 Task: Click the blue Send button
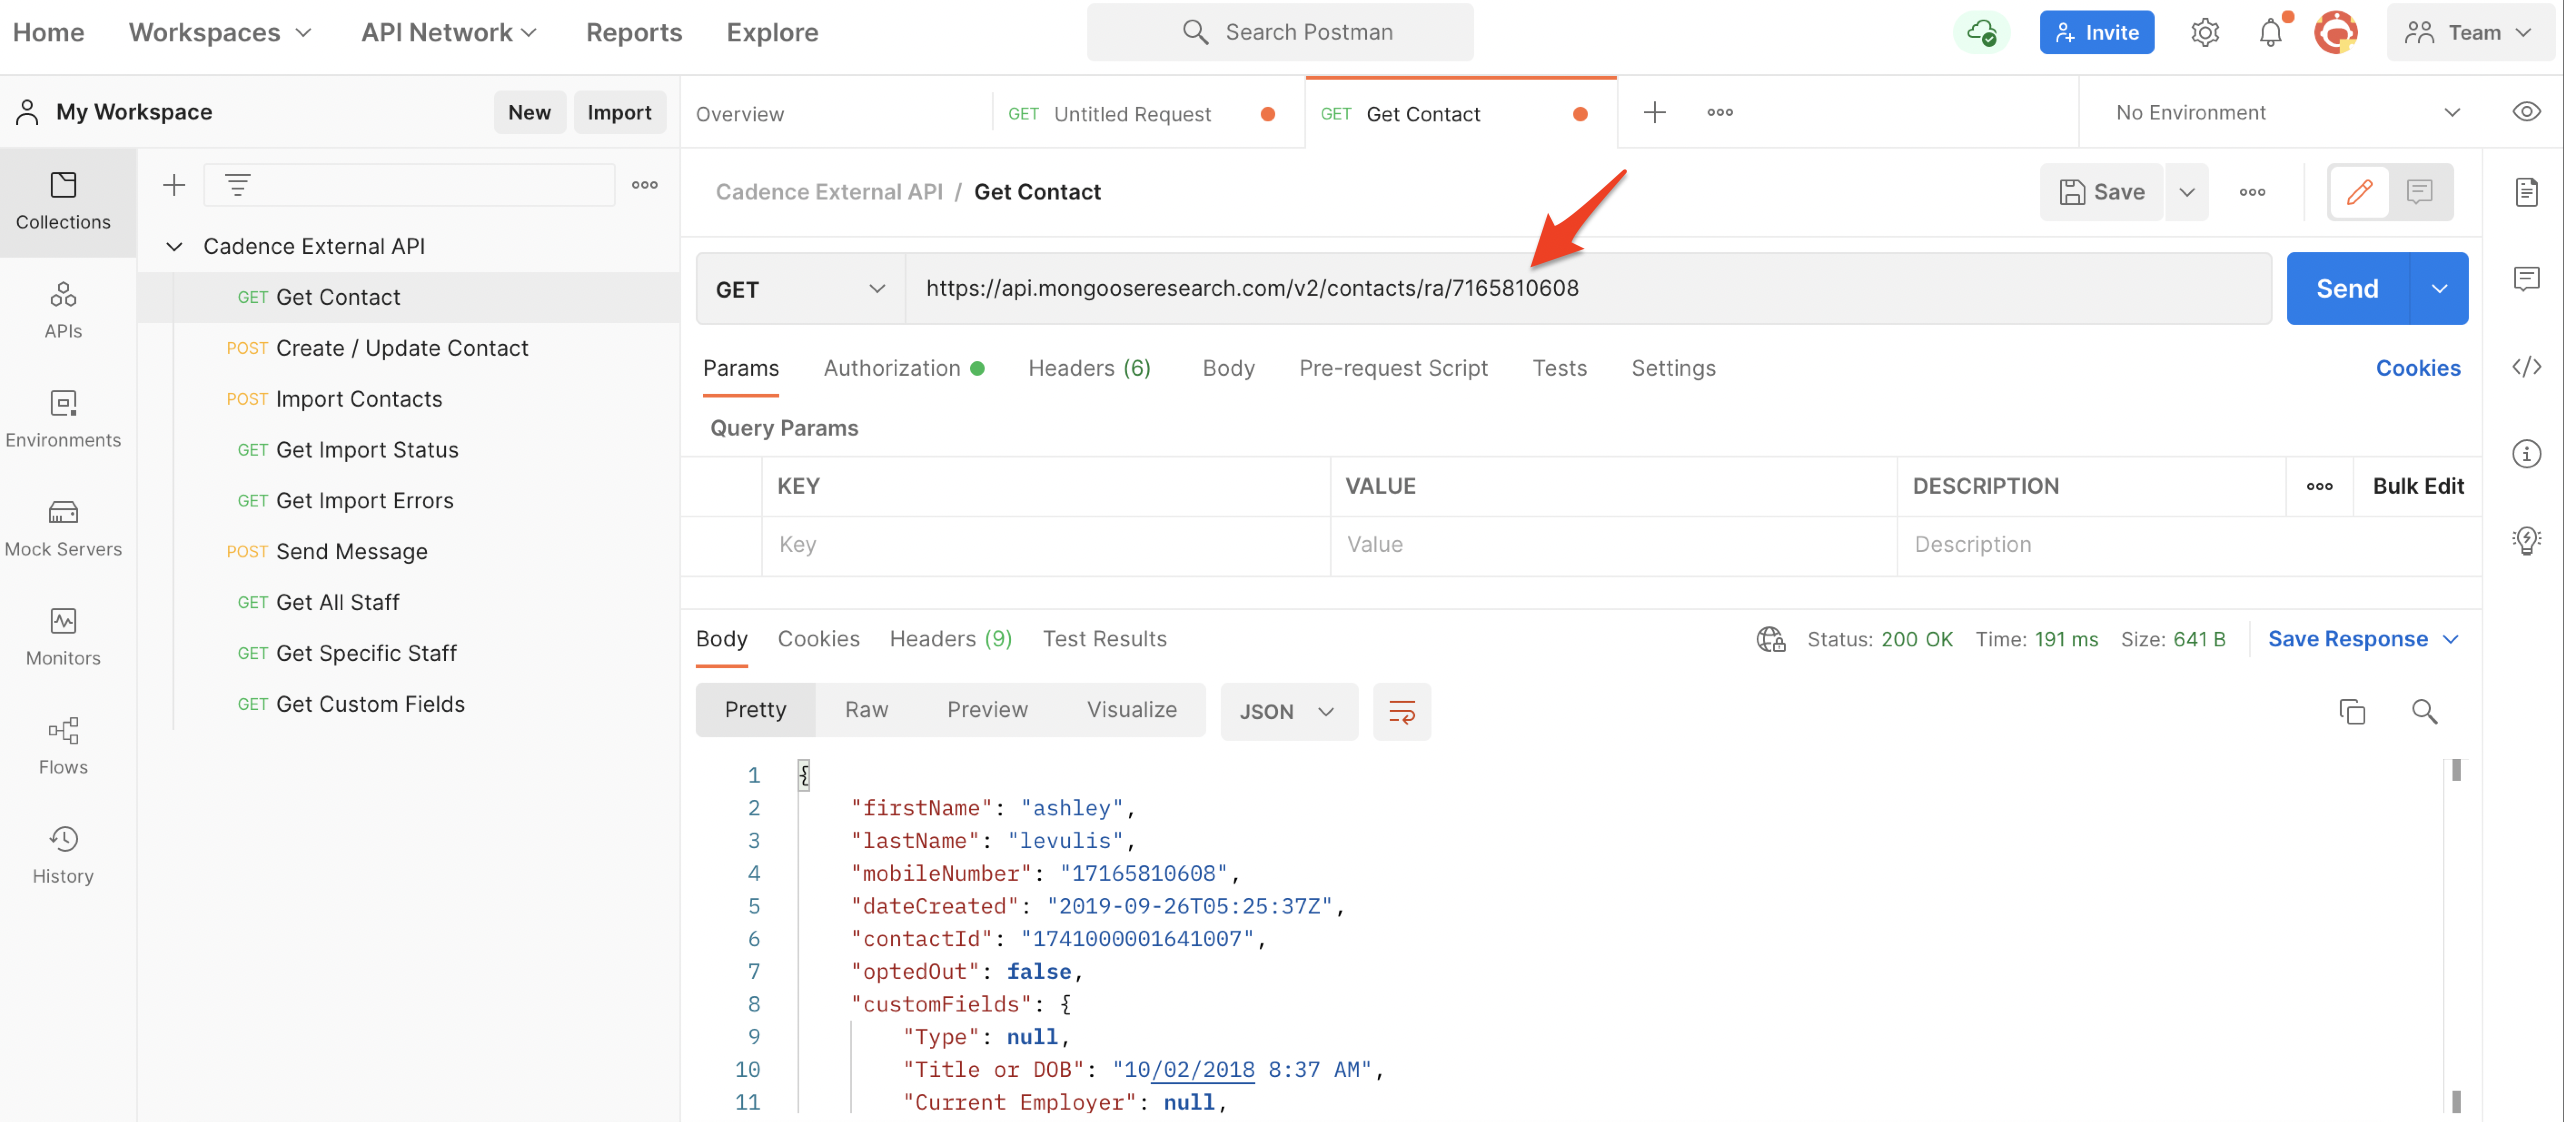pos(2346,289)
